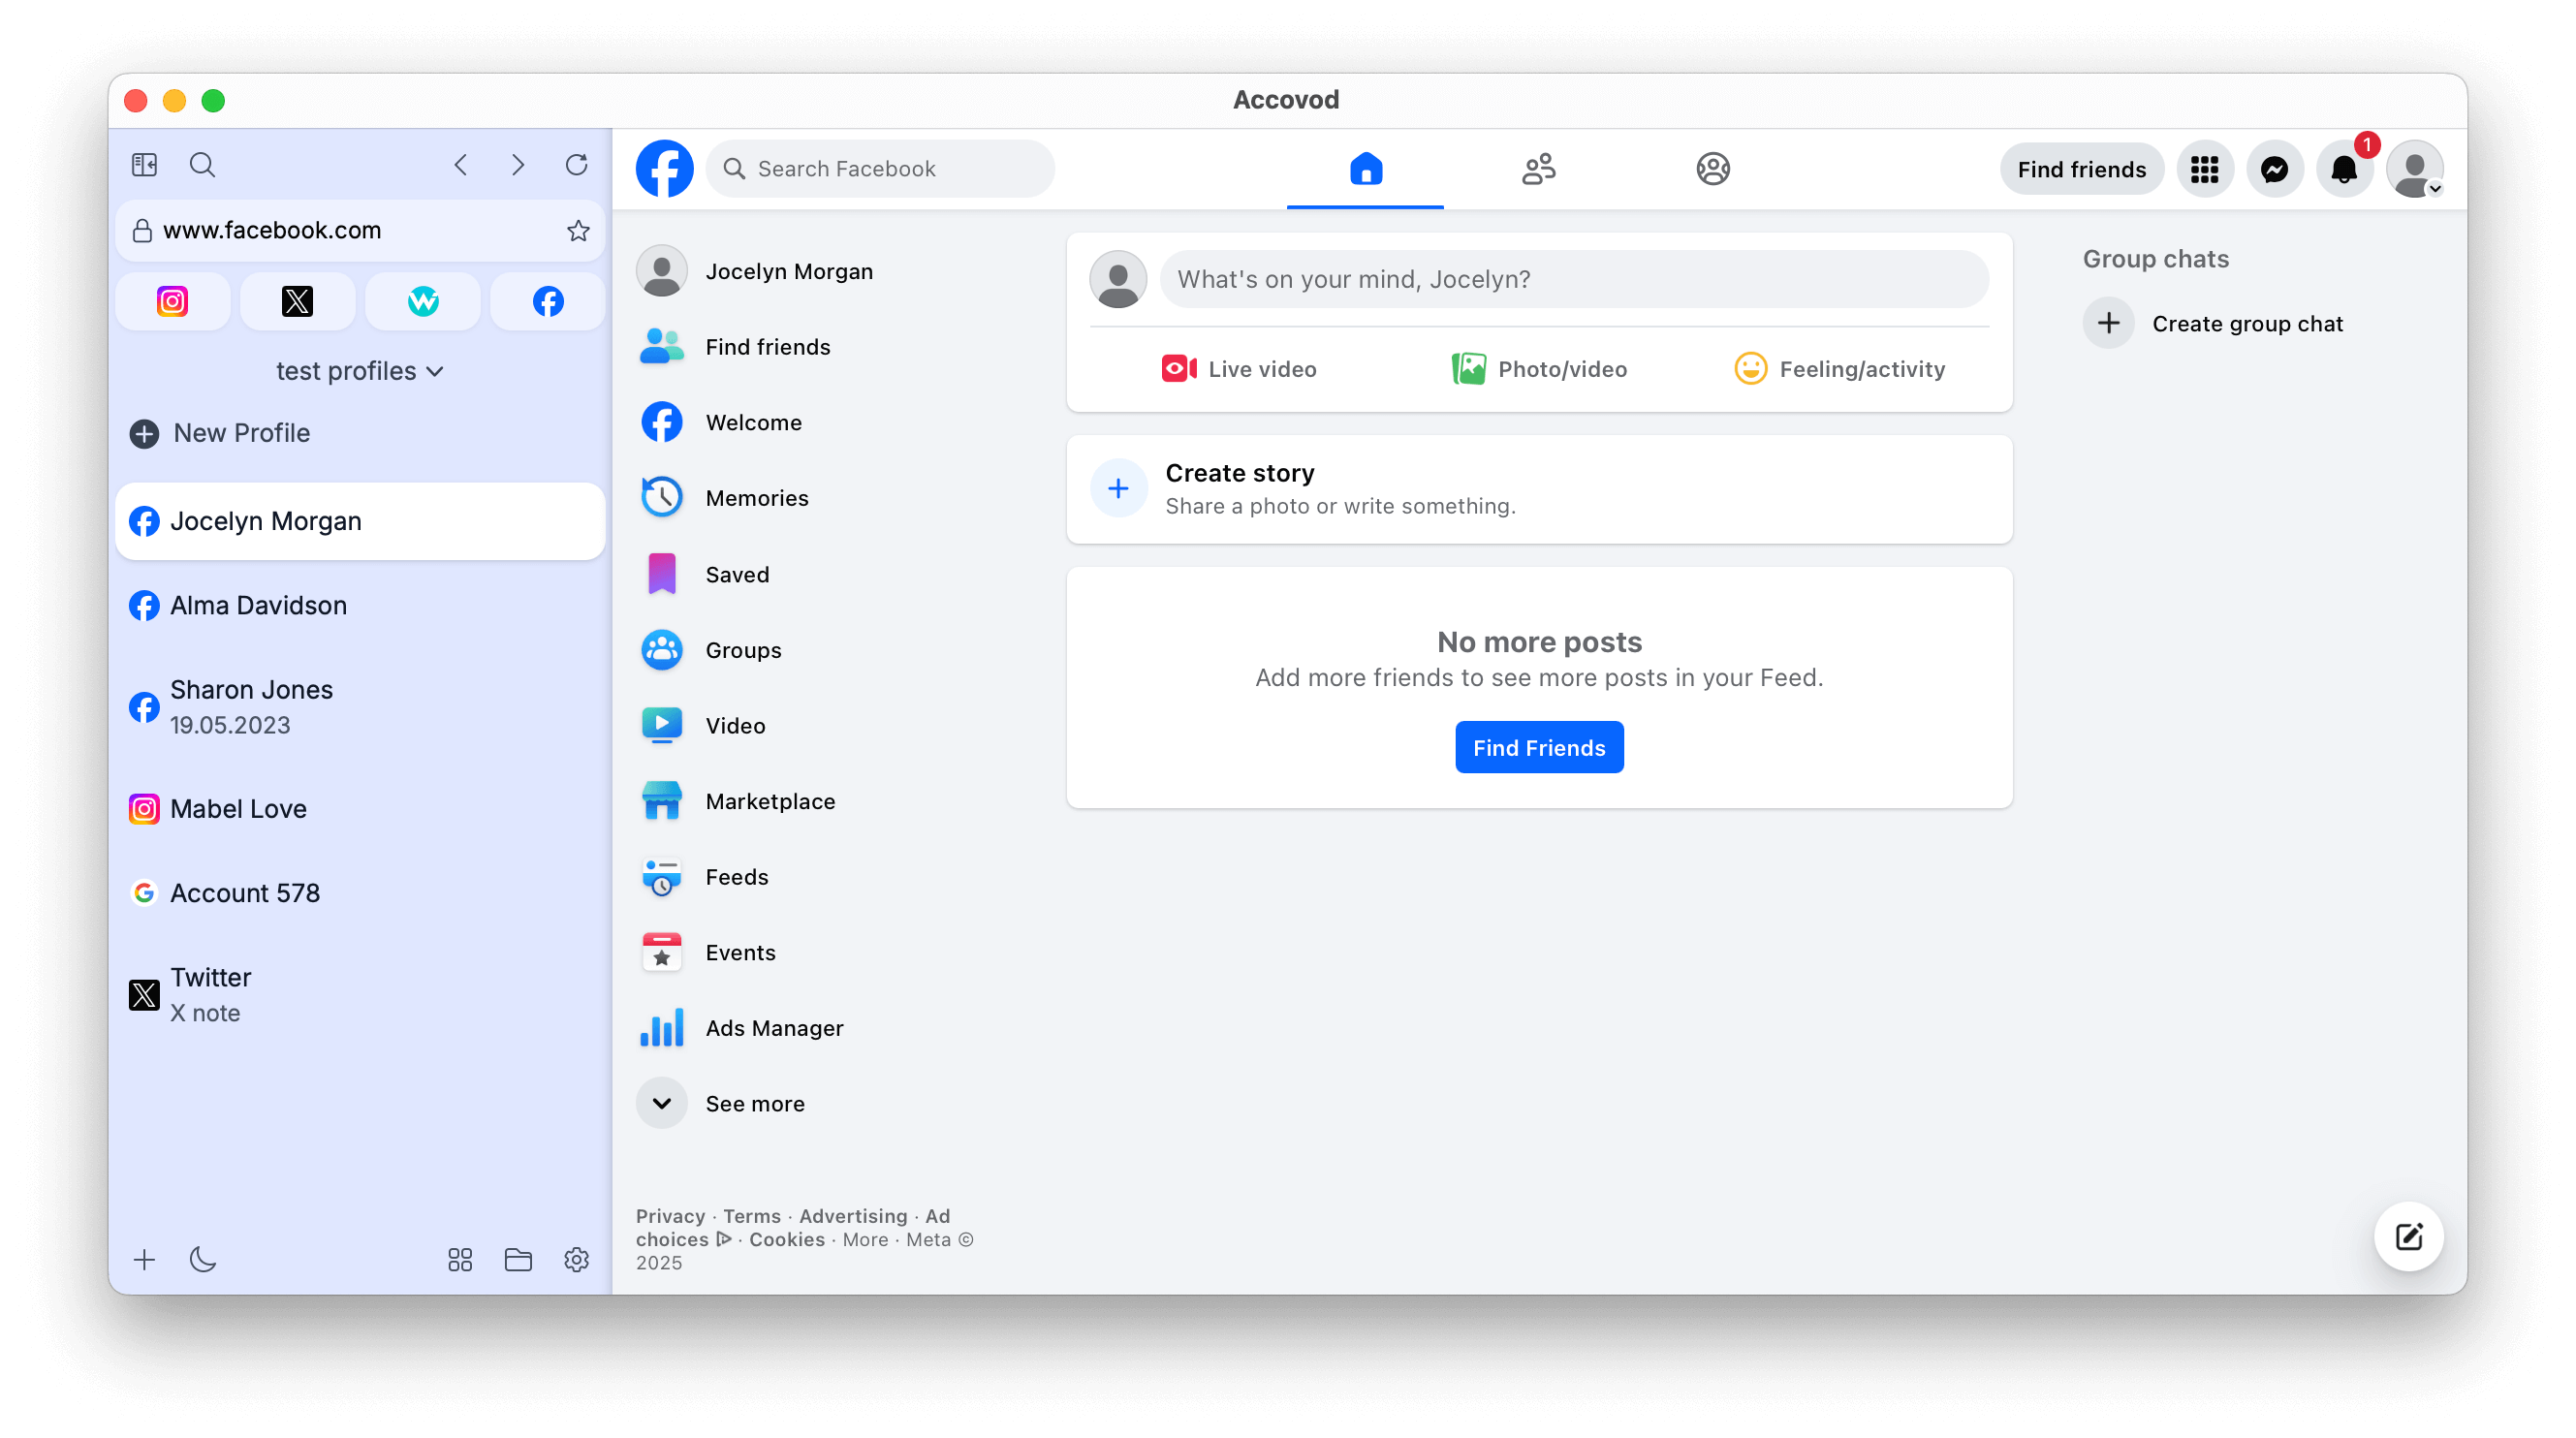Expand the test profiles dropdown

[x=359, y=371]
